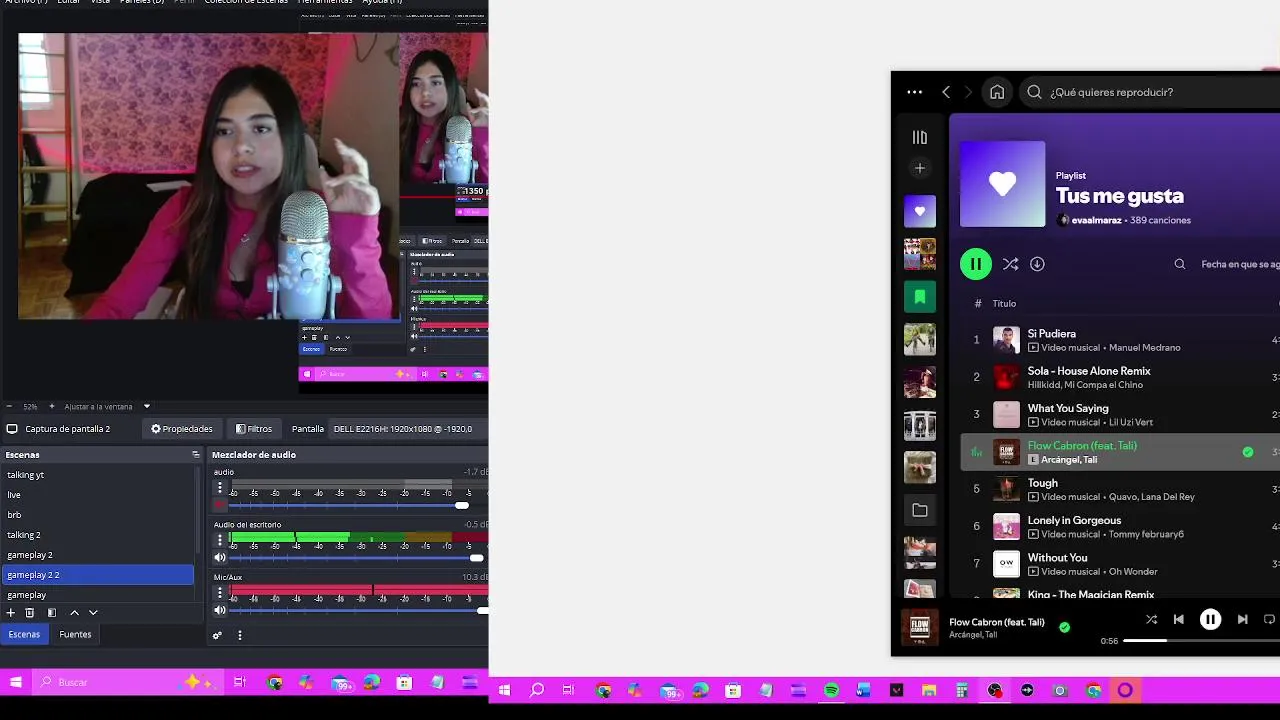Download the Tus me gusta playlist
The width and height of the screenshot is (1280, 720).
pyautogui.click(x=1037, y=264)
